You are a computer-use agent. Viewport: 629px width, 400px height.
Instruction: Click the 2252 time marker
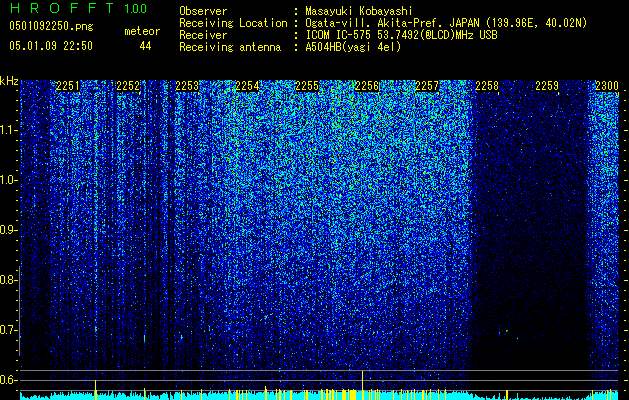pyautogui.click(x=128, y=86)
